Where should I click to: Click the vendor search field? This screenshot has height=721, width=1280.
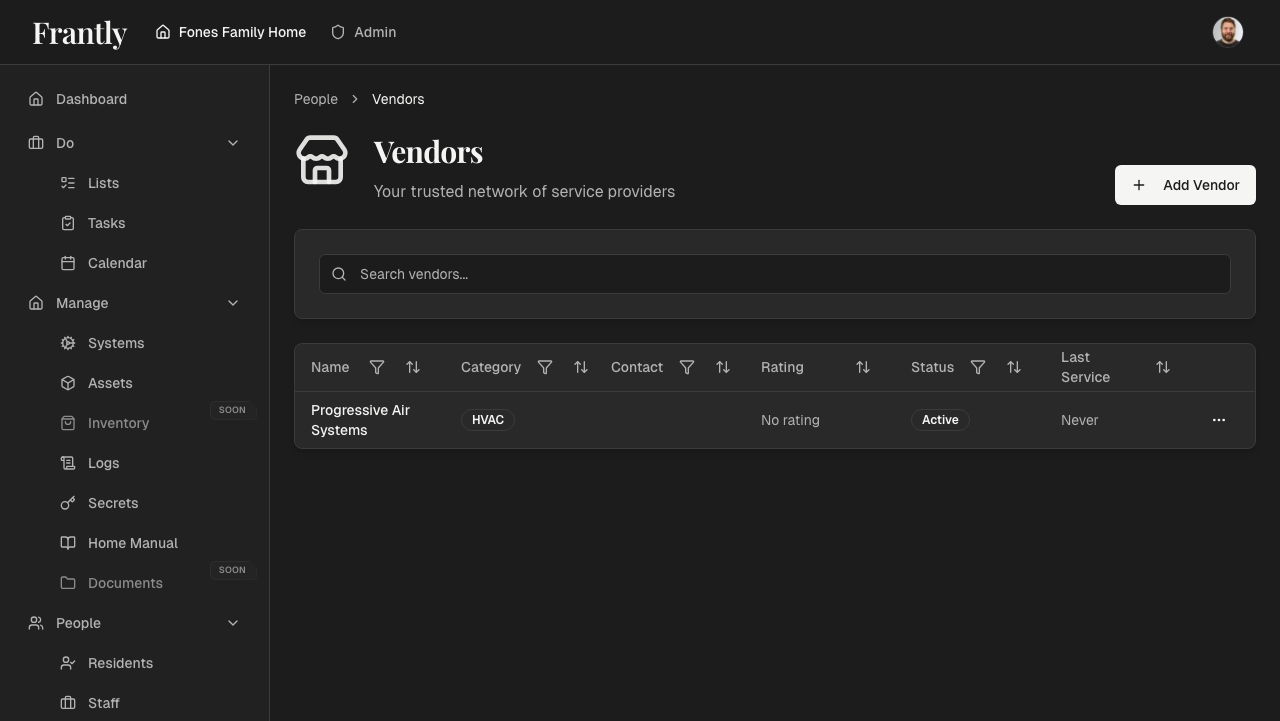(774, 274)
